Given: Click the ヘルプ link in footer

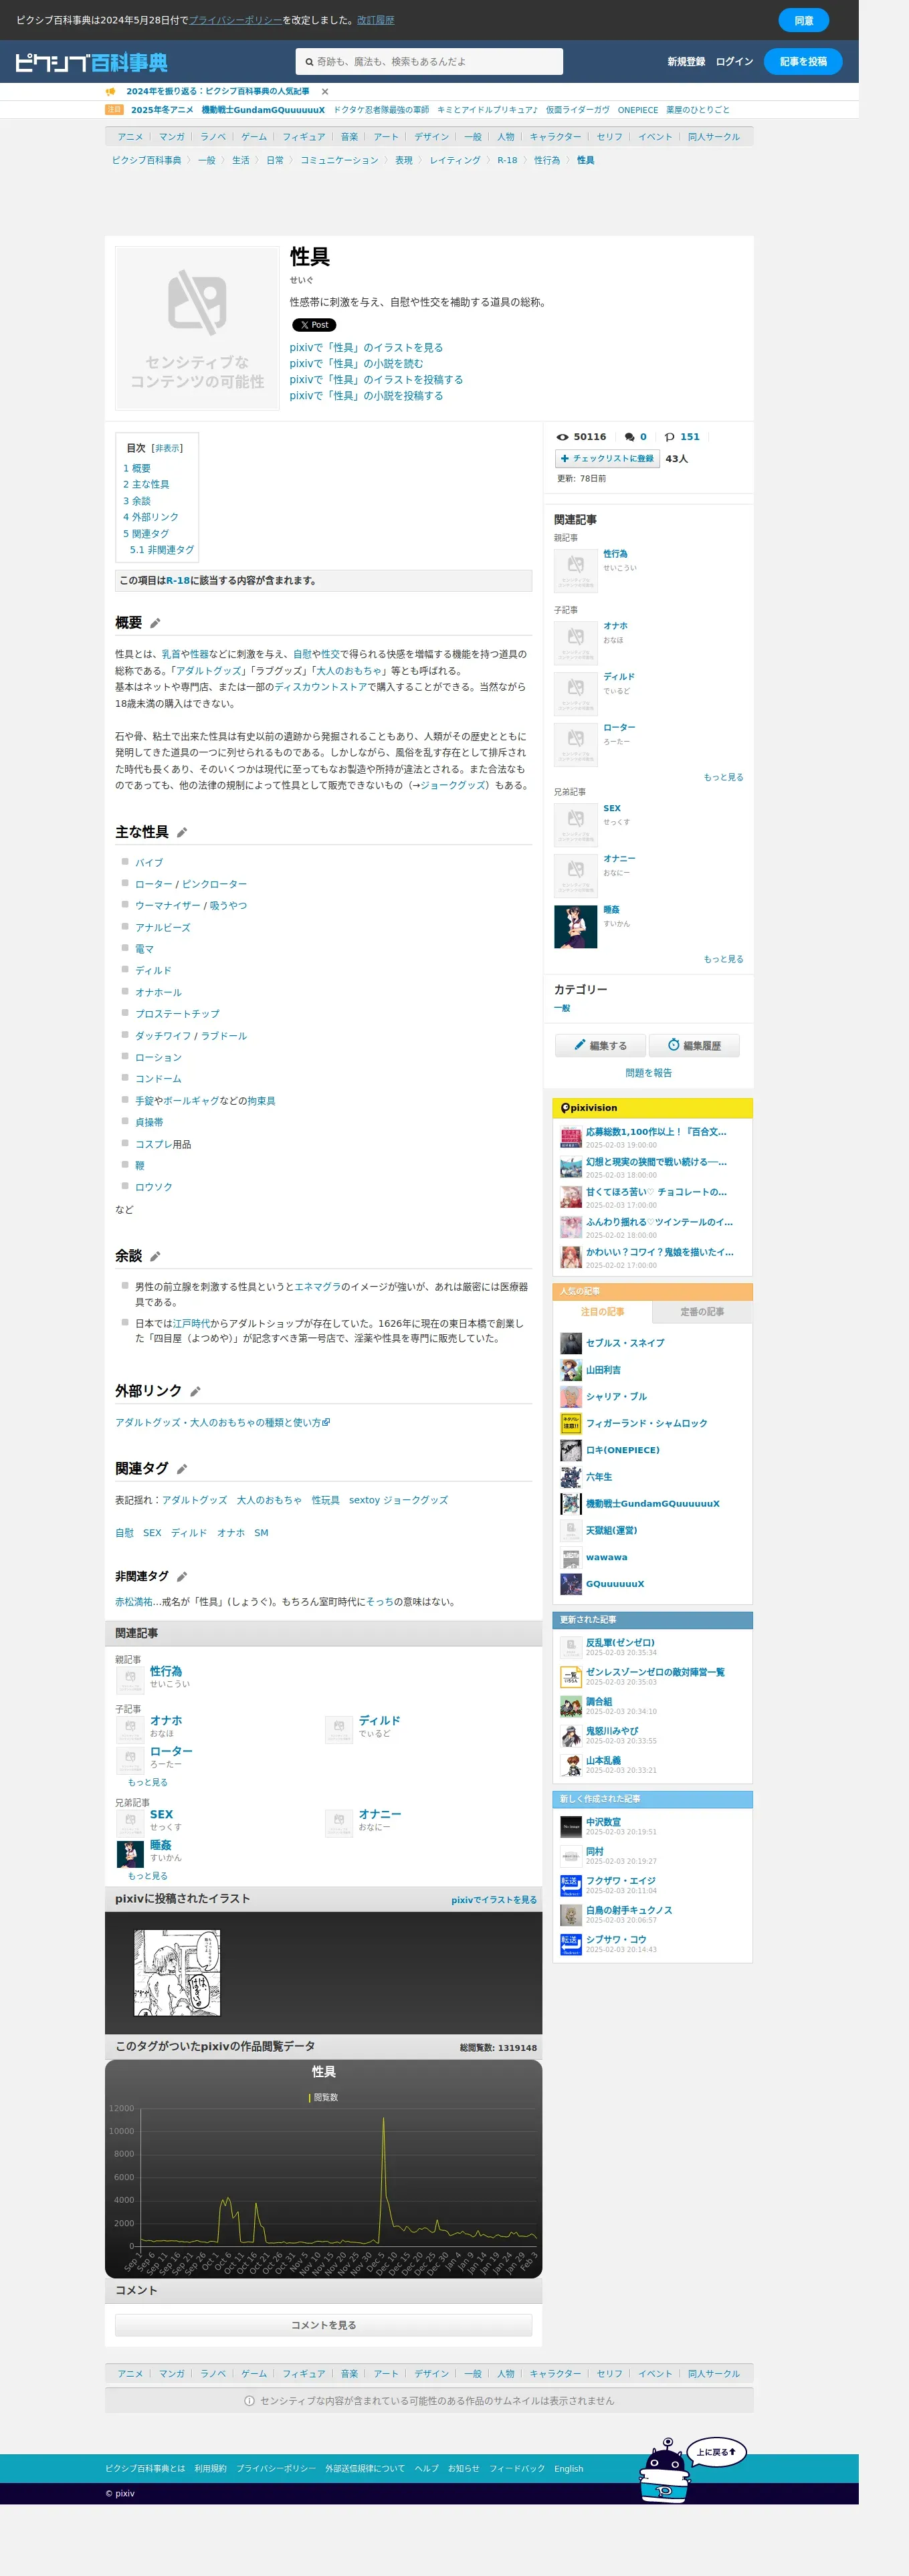Looking at the screenshot, I should (x=427, y=2468).
